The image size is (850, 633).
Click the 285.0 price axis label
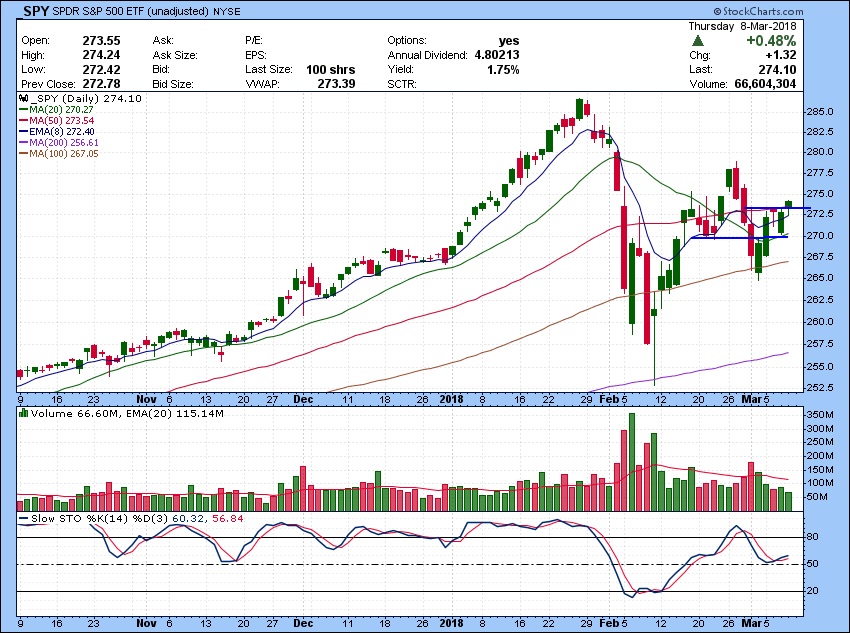click(x=822, y=112)
